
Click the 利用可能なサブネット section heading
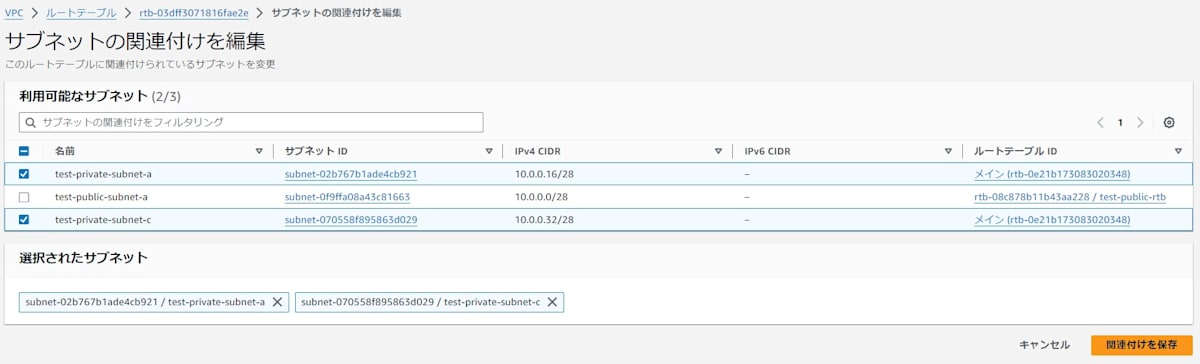[83, 96]
